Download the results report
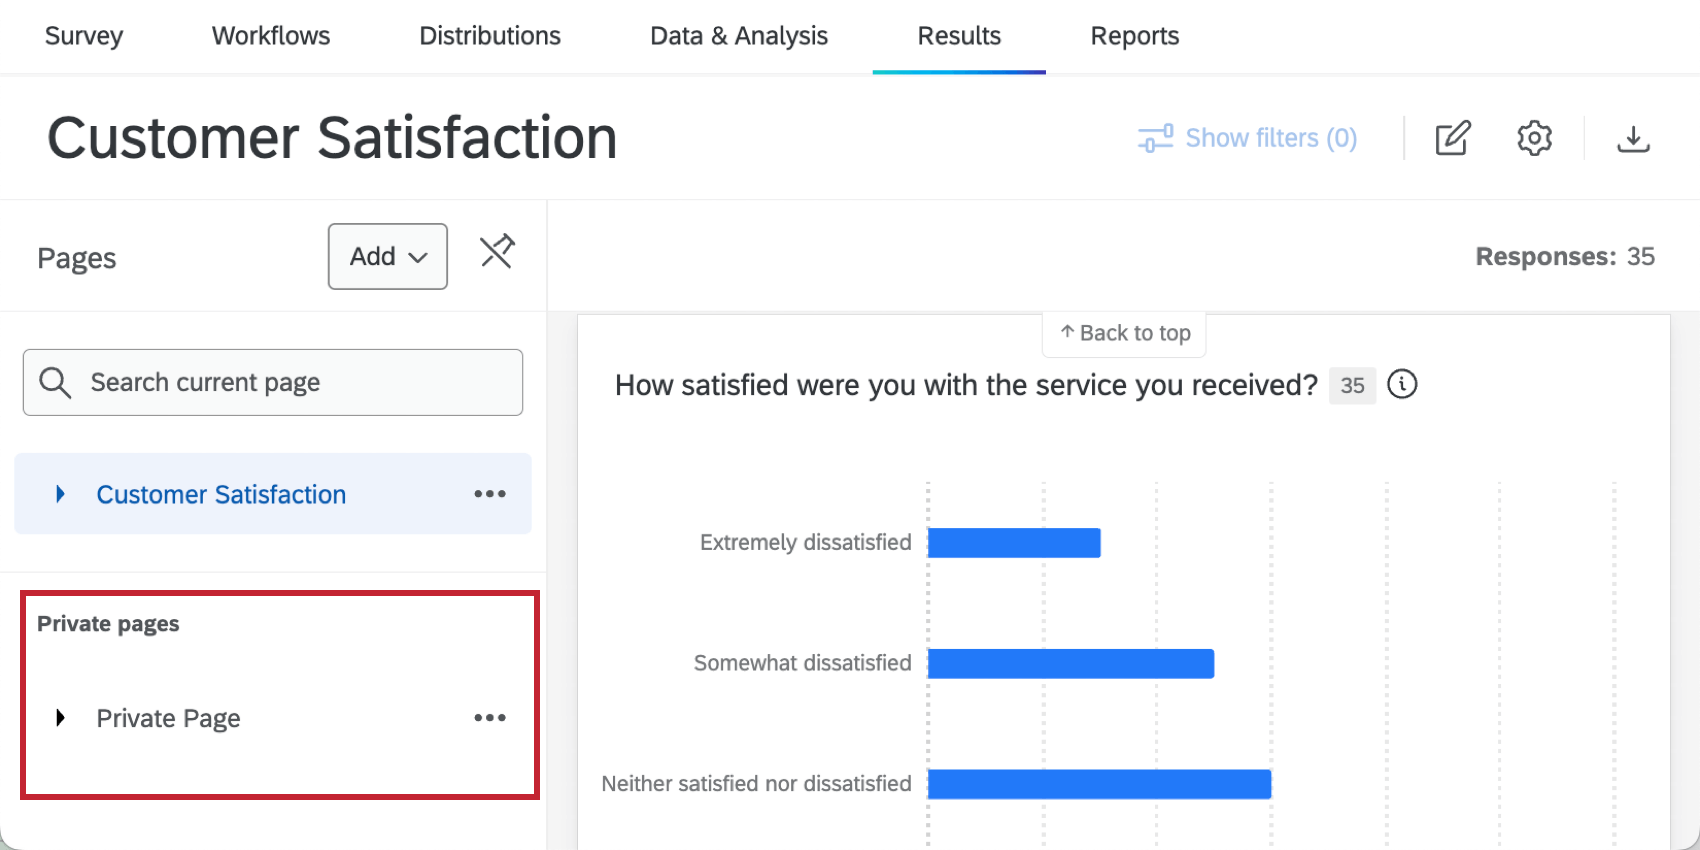 pos(1634,138)
